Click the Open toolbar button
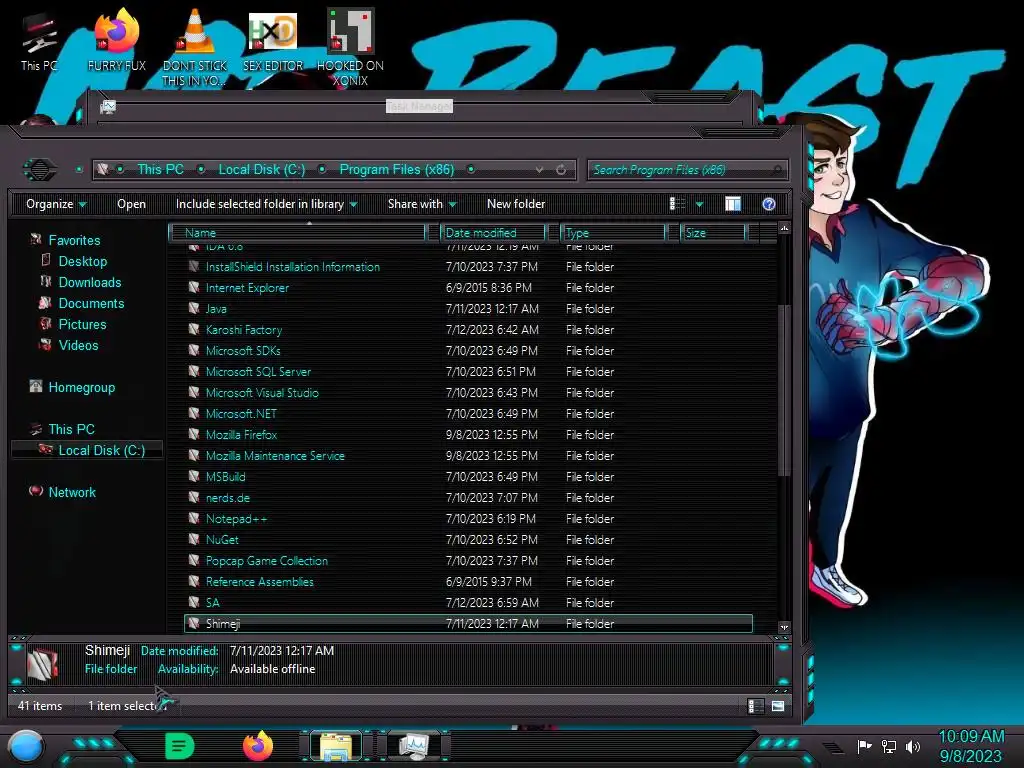The image size is (1024, 768). coord(131,204)
